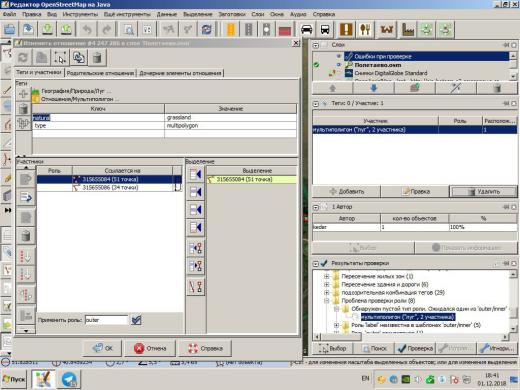Switch to Родительские отношения tab
520x390 pixels.
tap(100, 73)
